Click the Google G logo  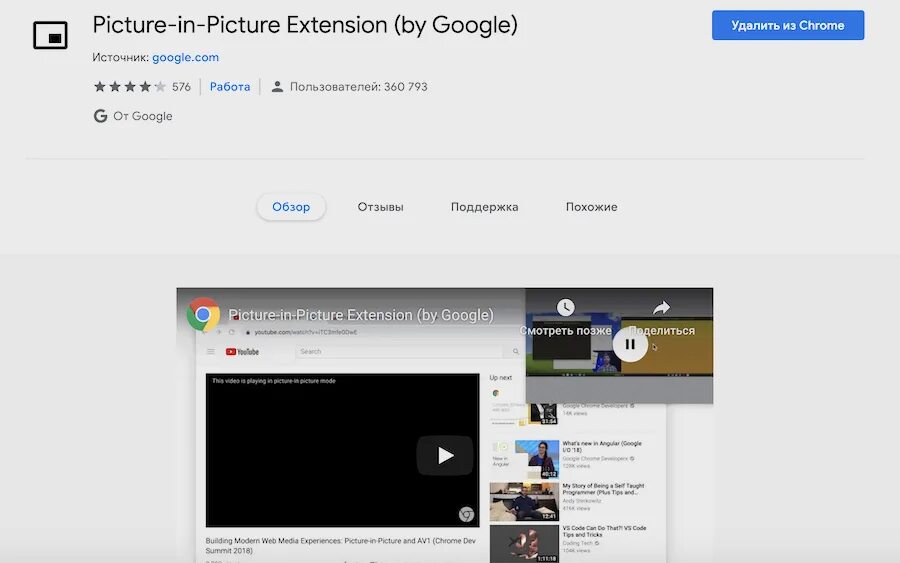(x=100, y=116)
